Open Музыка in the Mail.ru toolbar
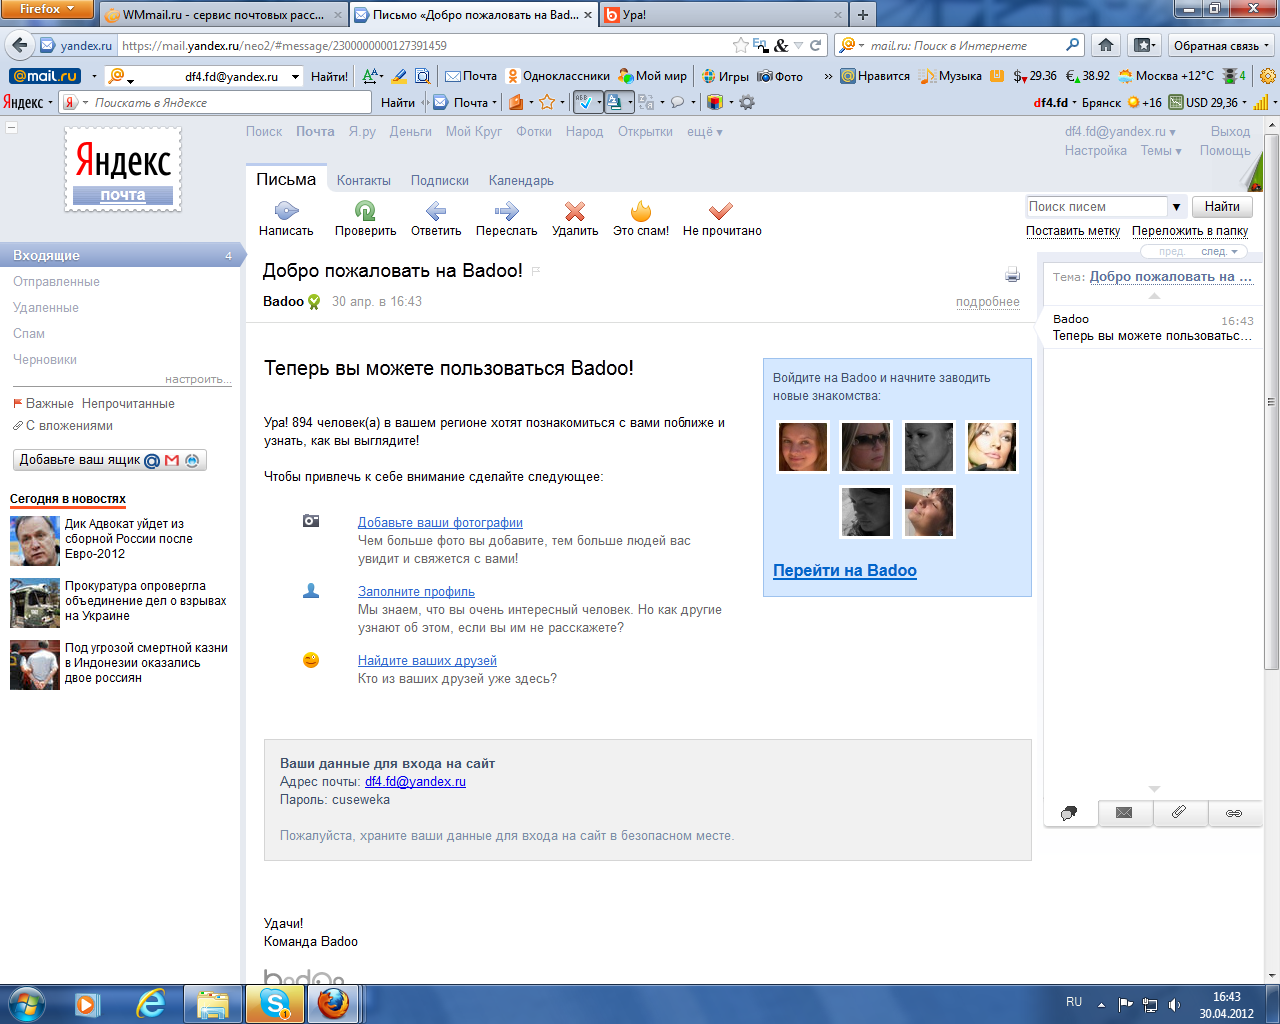 click(x=950, y=76)
